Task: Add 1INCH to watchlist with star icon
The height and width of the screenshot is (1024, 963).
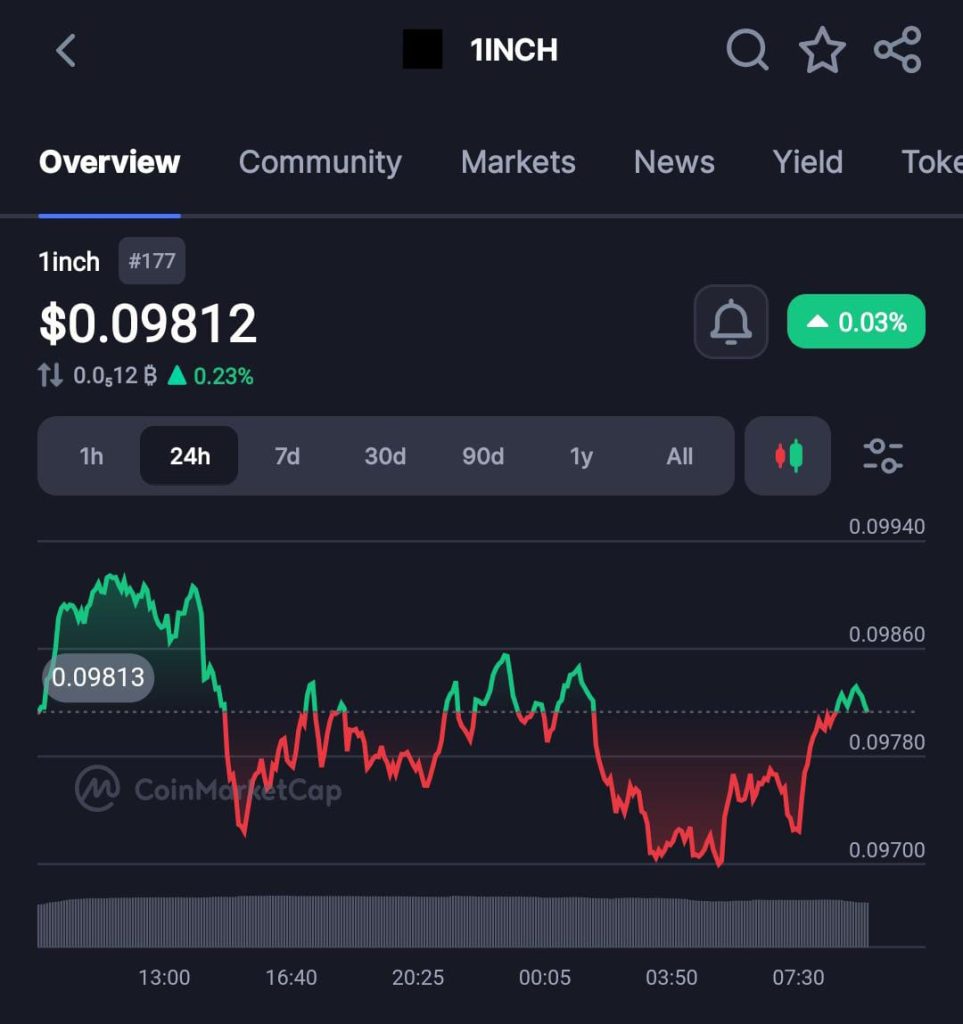Action: pyautogui.click(x=822, y=50)
